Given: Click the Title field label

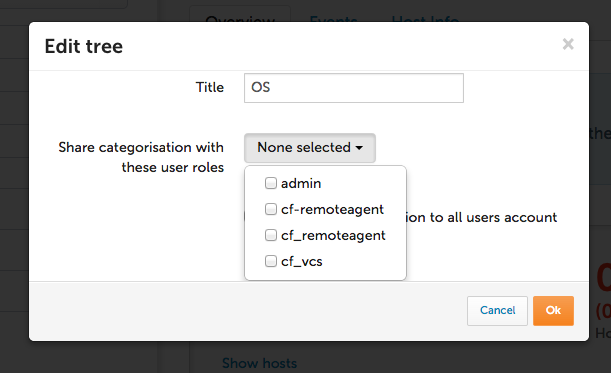Looking at the screenshot, I should (x=210, y=87).
